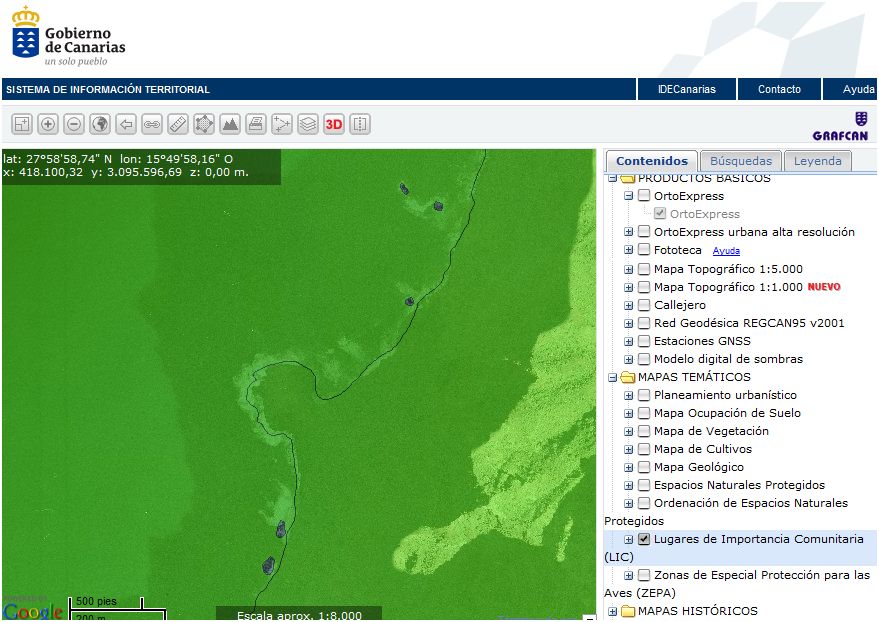Click Contacto in the top navigation bar
879x622 pixels.
[x=779, y=89]
